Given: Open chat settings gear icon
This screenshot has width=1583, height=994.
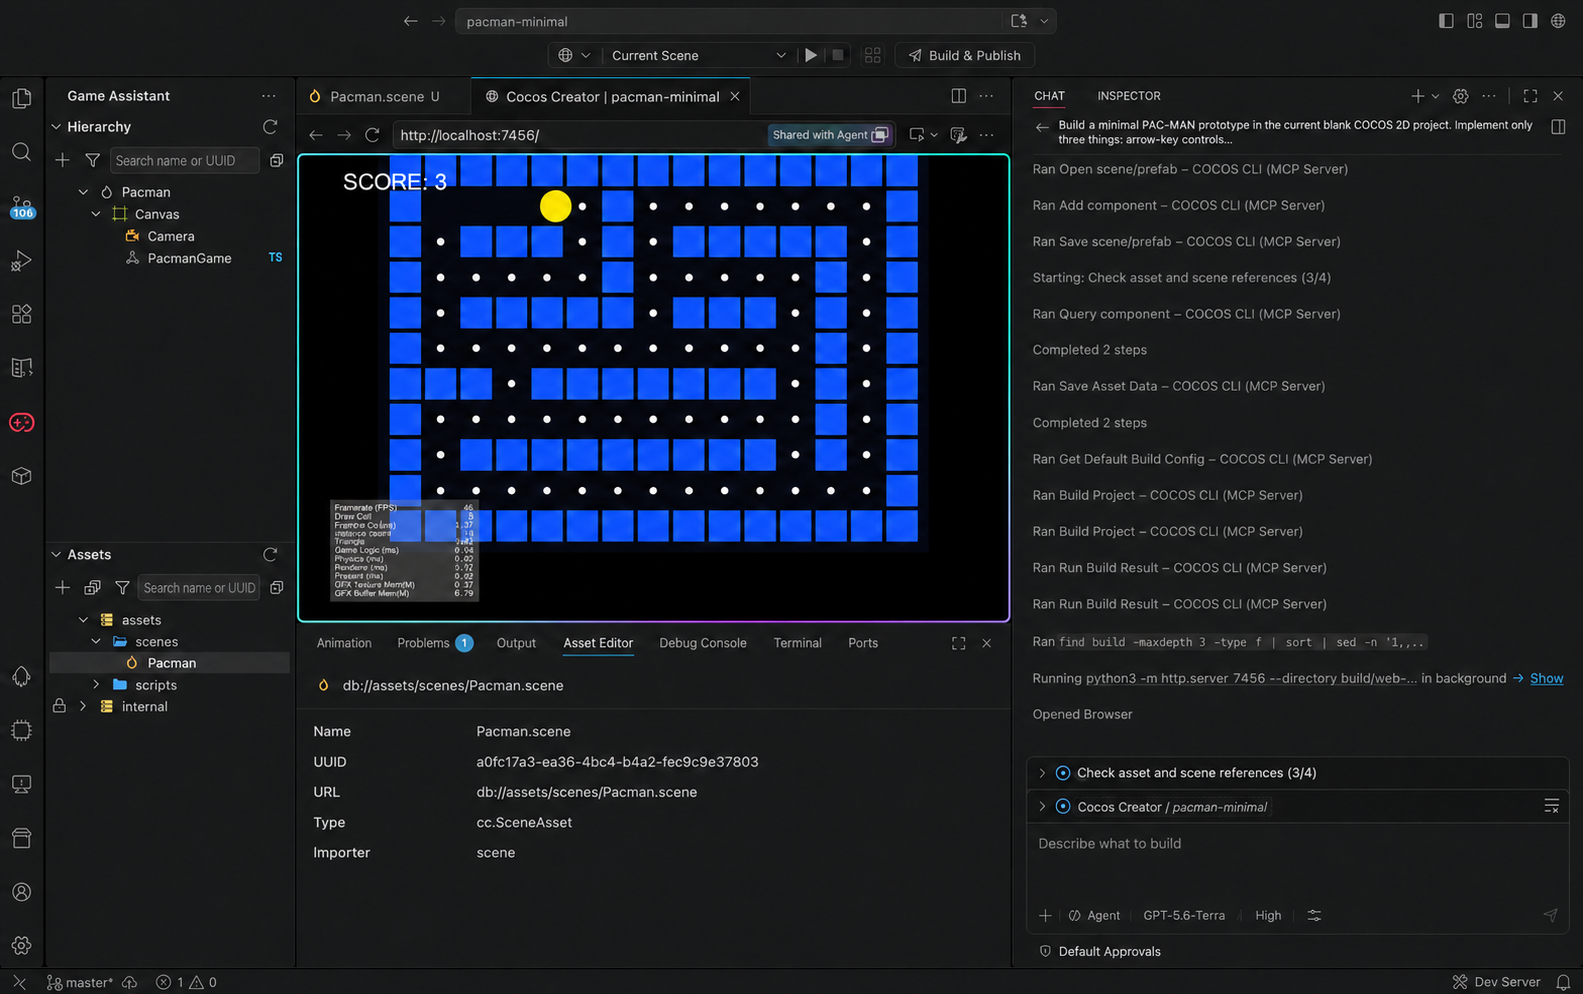Looking at the screenshot, I should point(1460,96).
